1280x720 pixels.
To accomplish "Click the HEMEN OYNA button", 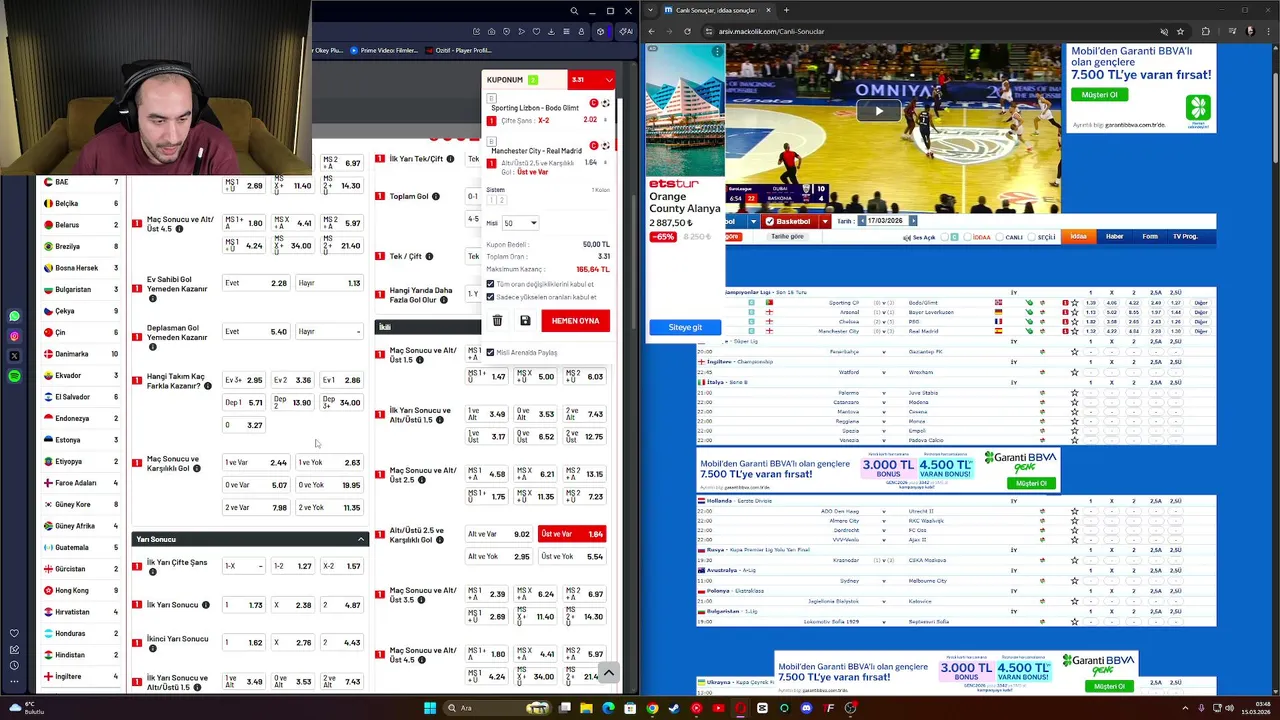I will pos(575,321).
